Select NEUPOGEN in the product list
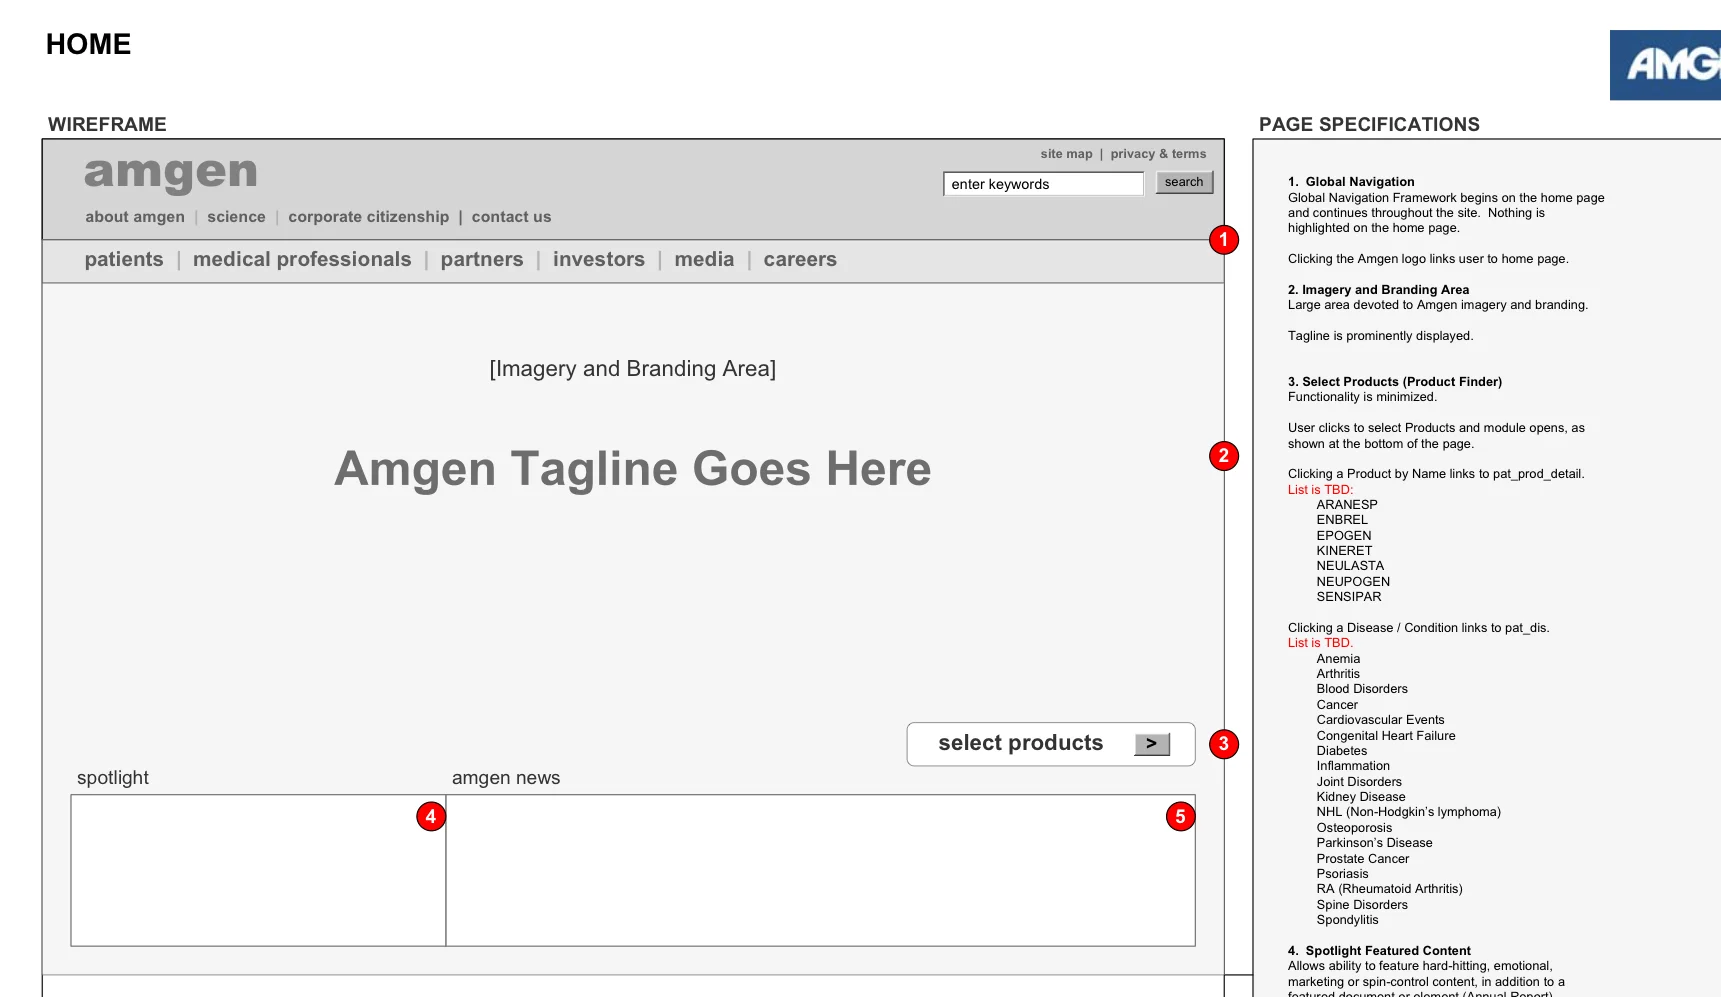This screenshot has height=997, width=1721. [x=1353, y=582]
